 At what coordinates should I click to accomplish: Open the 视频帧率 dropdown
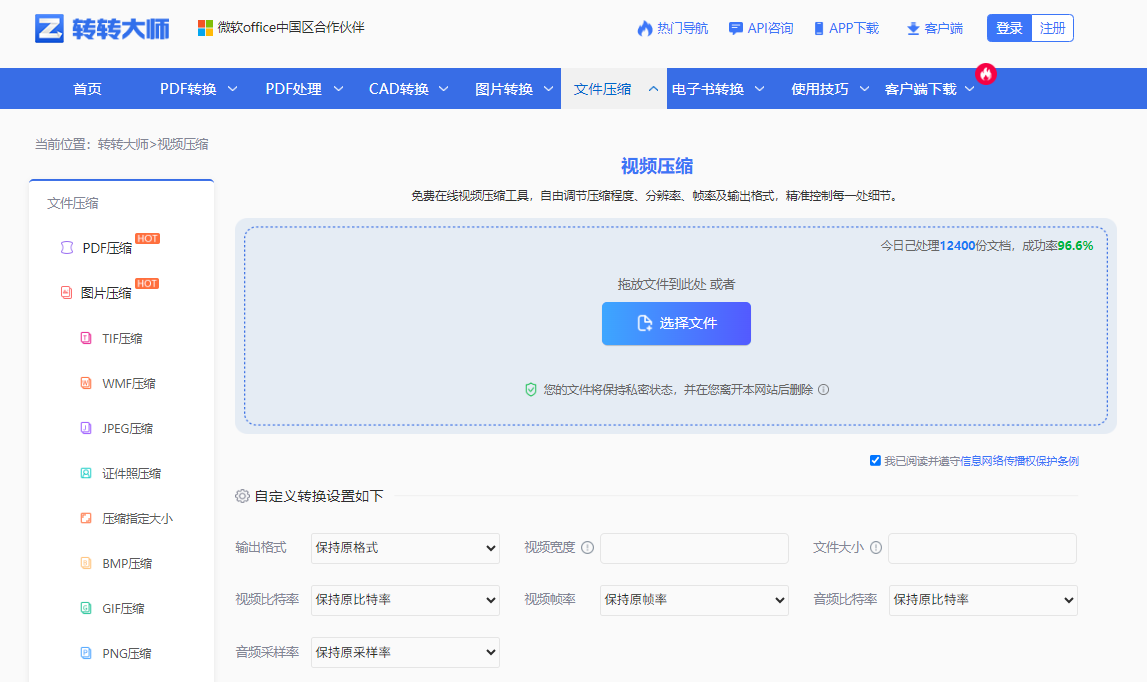(x=694, y=600)
